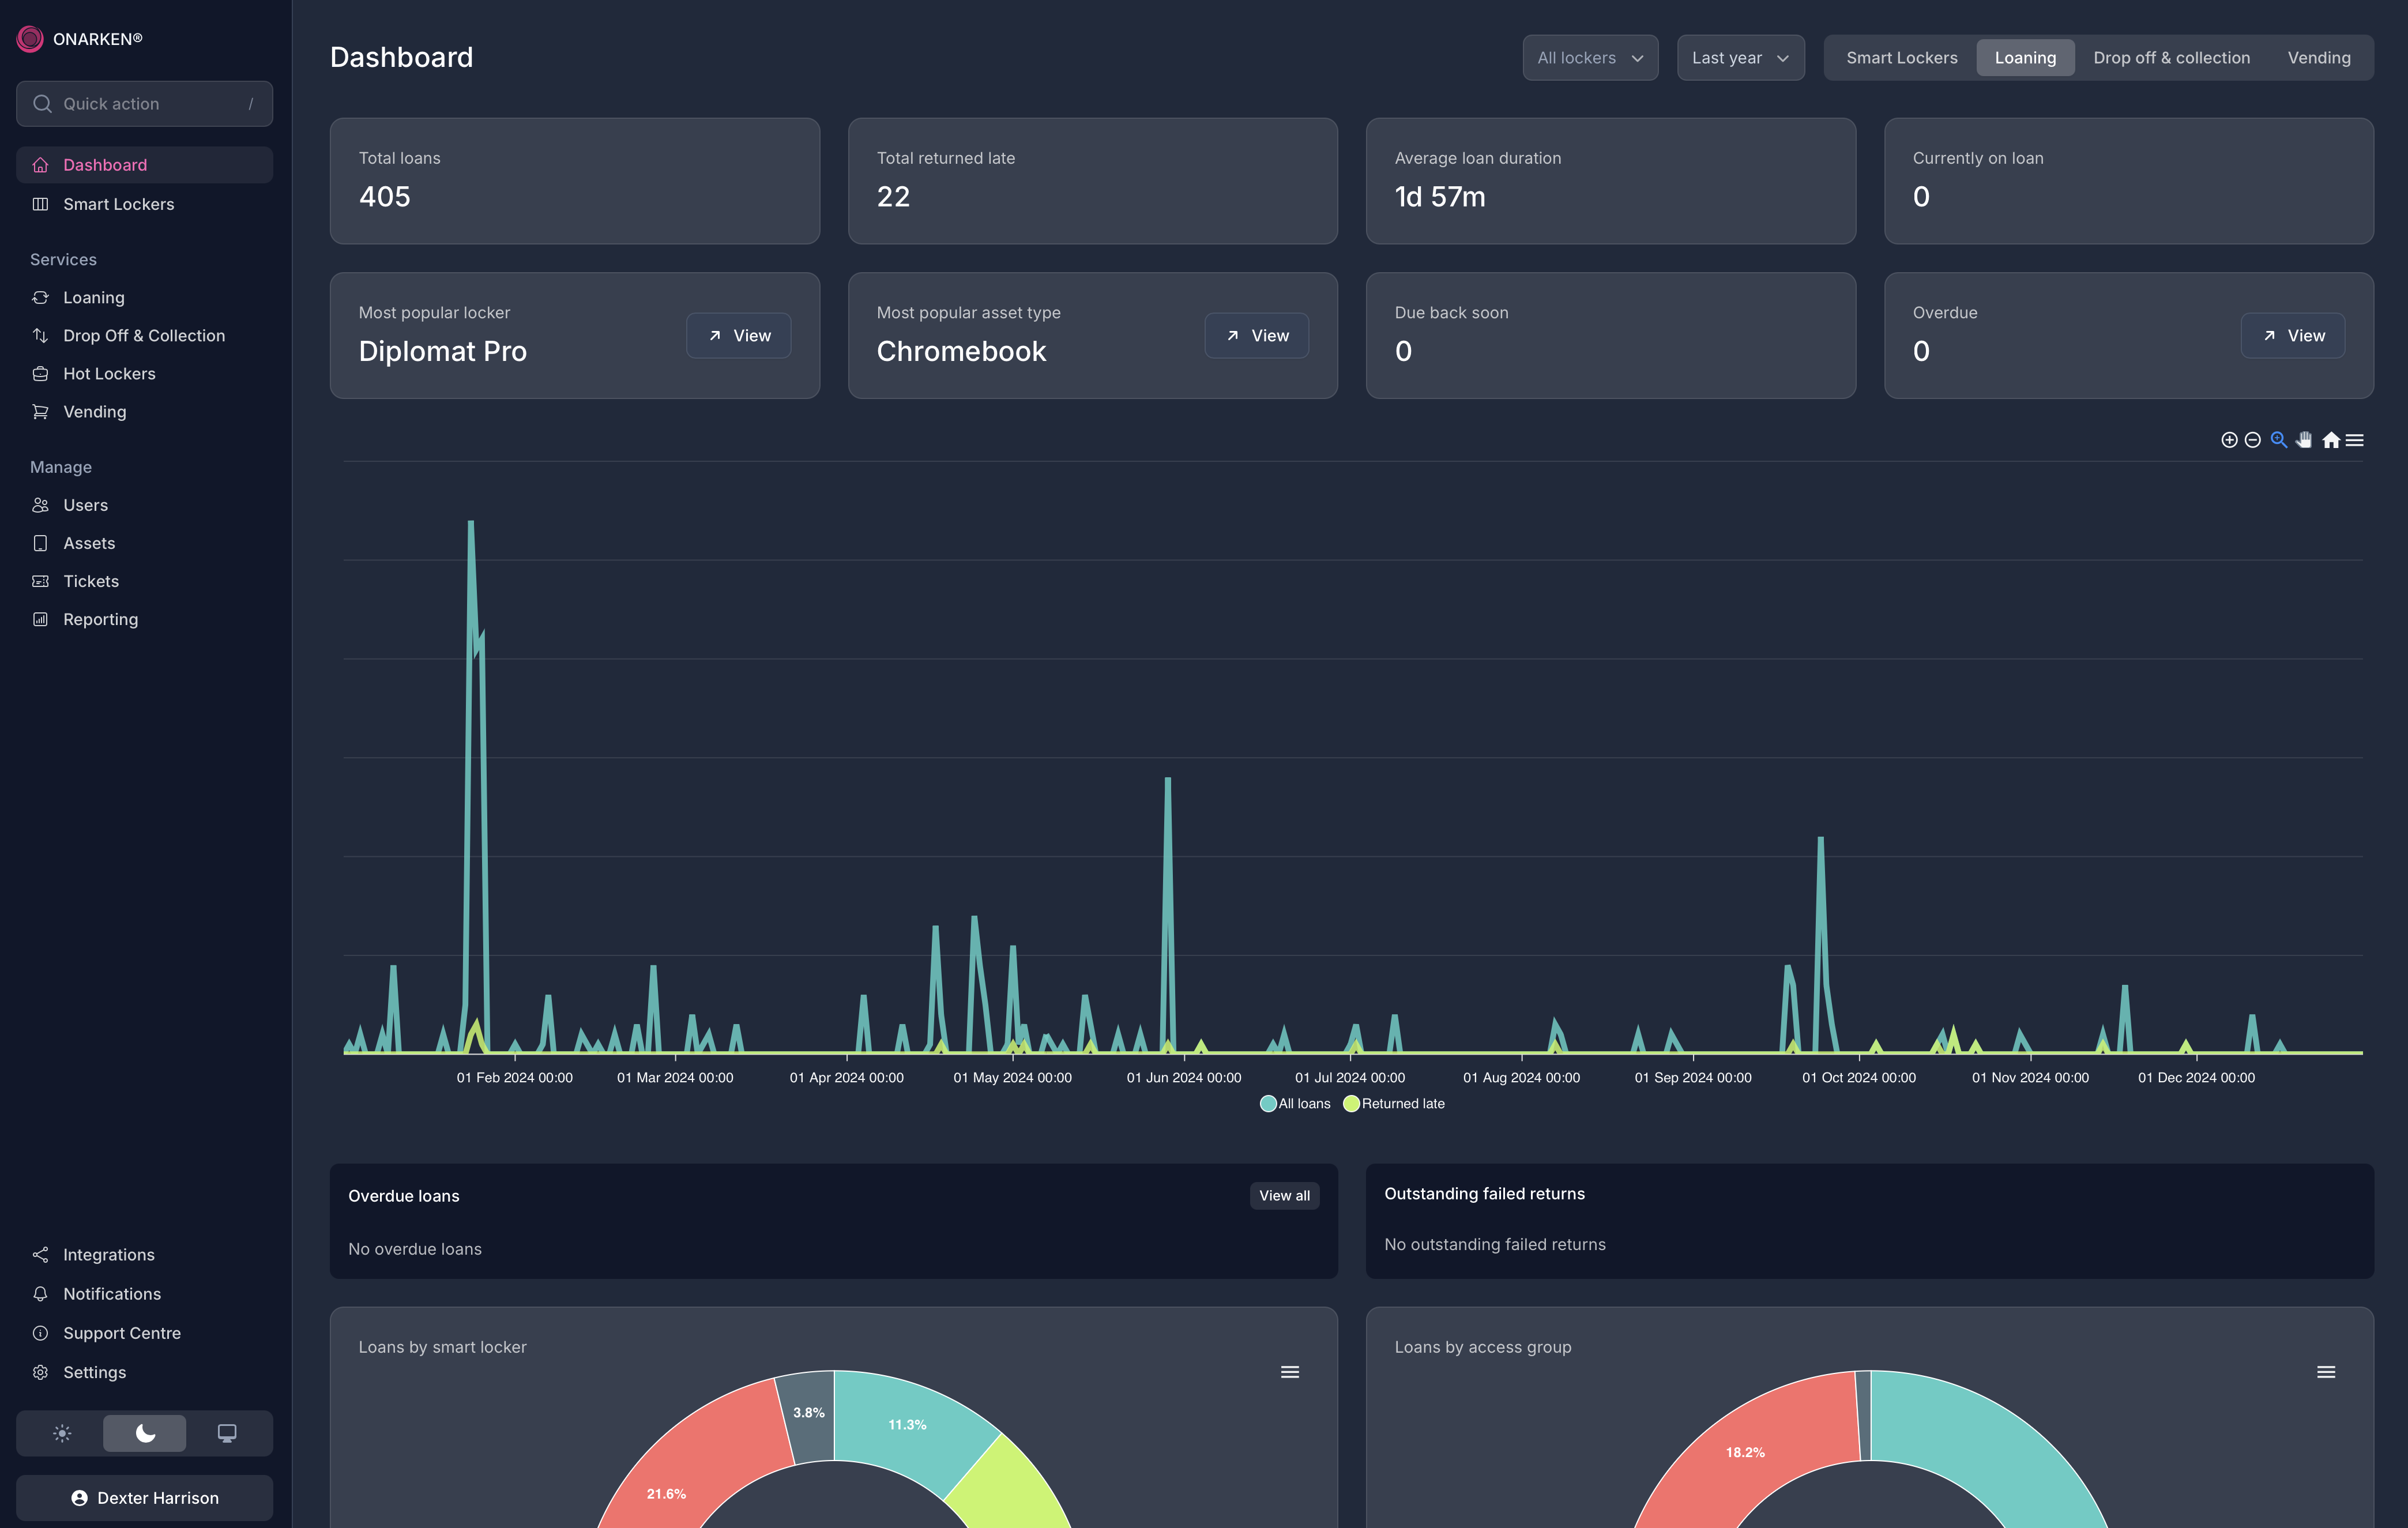Select the Loaning tab
The width and height of the screenshot is (2408, 1528).
2025,58
